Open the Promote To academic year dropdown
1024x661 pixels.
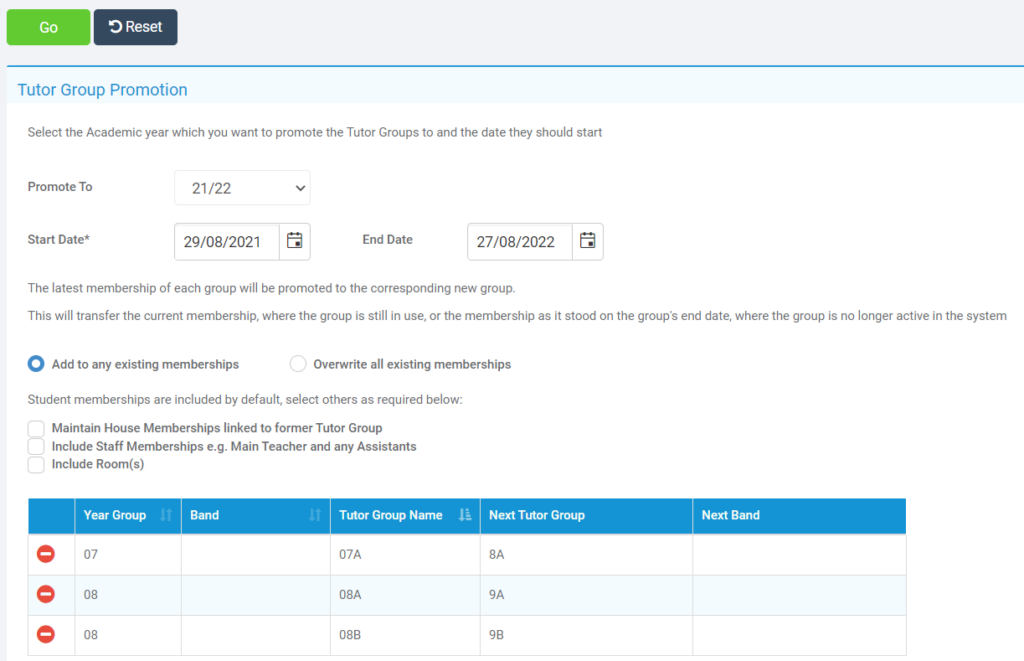[242, 188]
